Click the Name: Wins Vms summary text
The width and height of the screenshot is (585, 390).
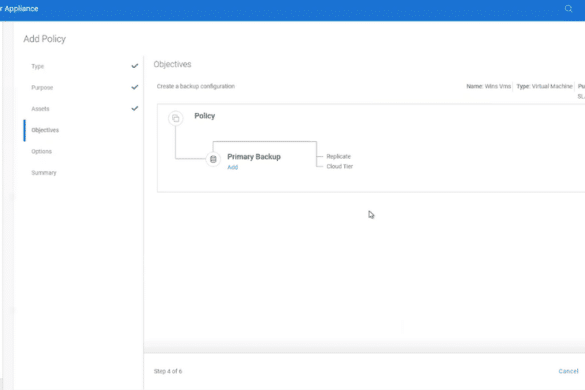488,86
